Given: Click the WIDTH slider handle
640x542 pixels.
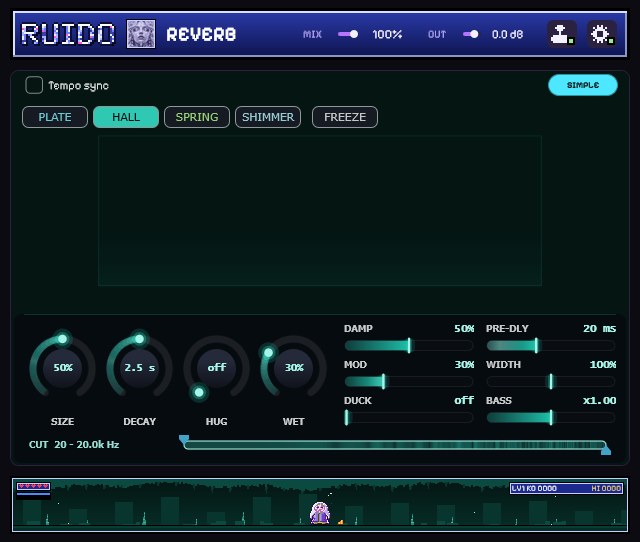Looking at the screenshot, I should (551, 382).
